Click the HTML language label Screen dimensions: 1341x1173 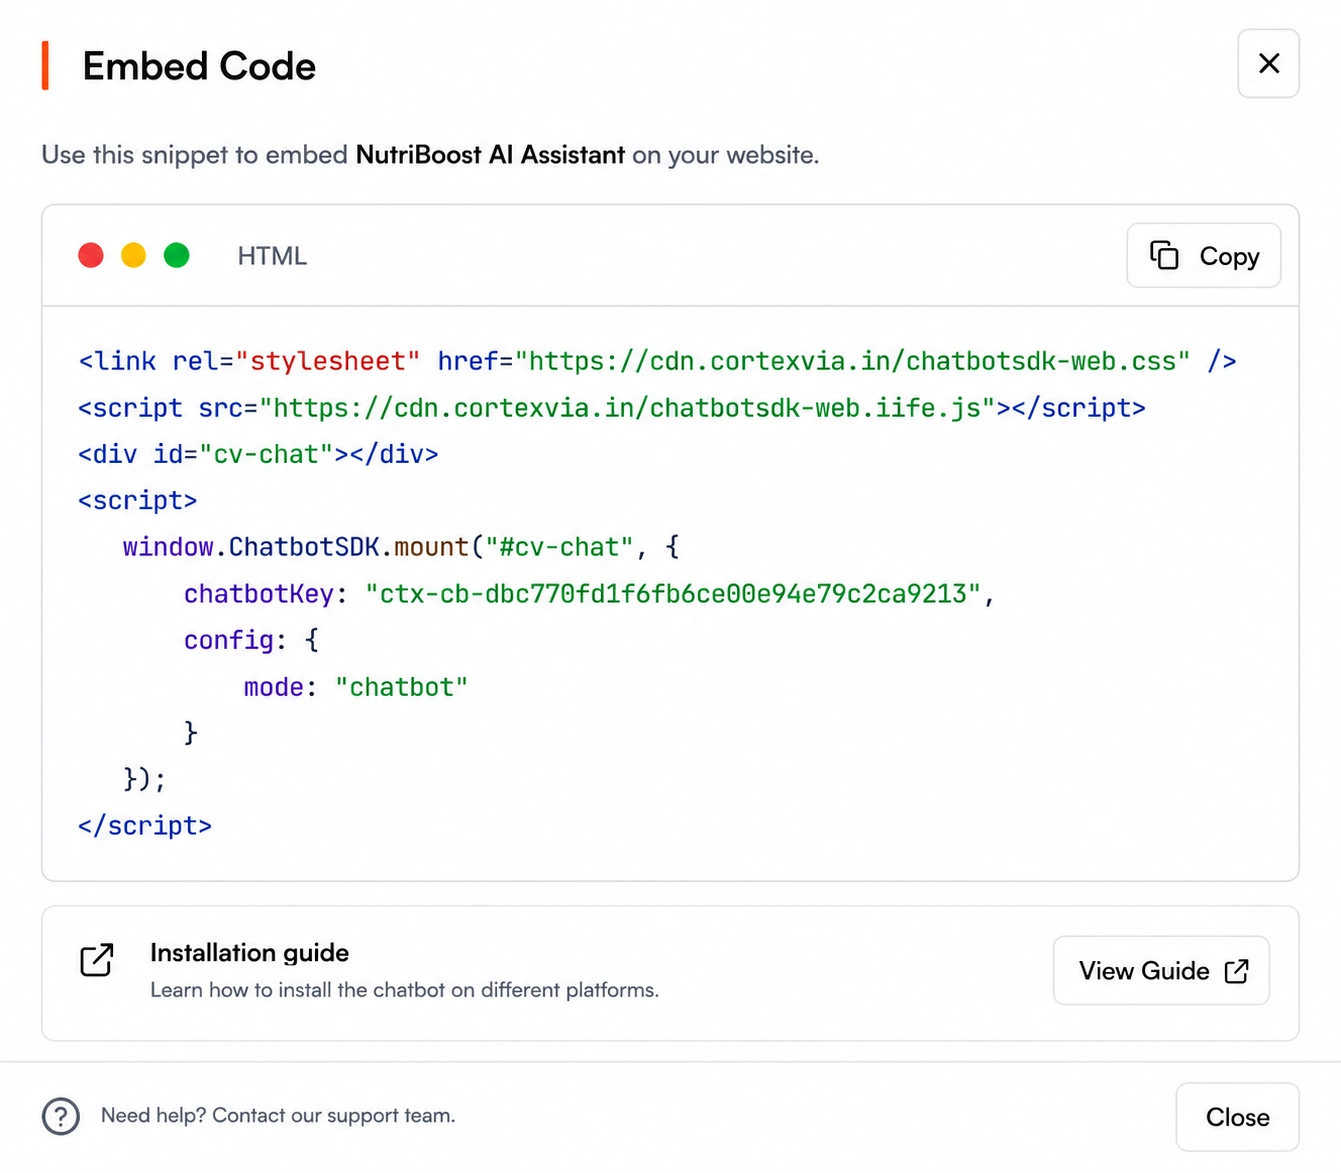[x=272, y=256]
